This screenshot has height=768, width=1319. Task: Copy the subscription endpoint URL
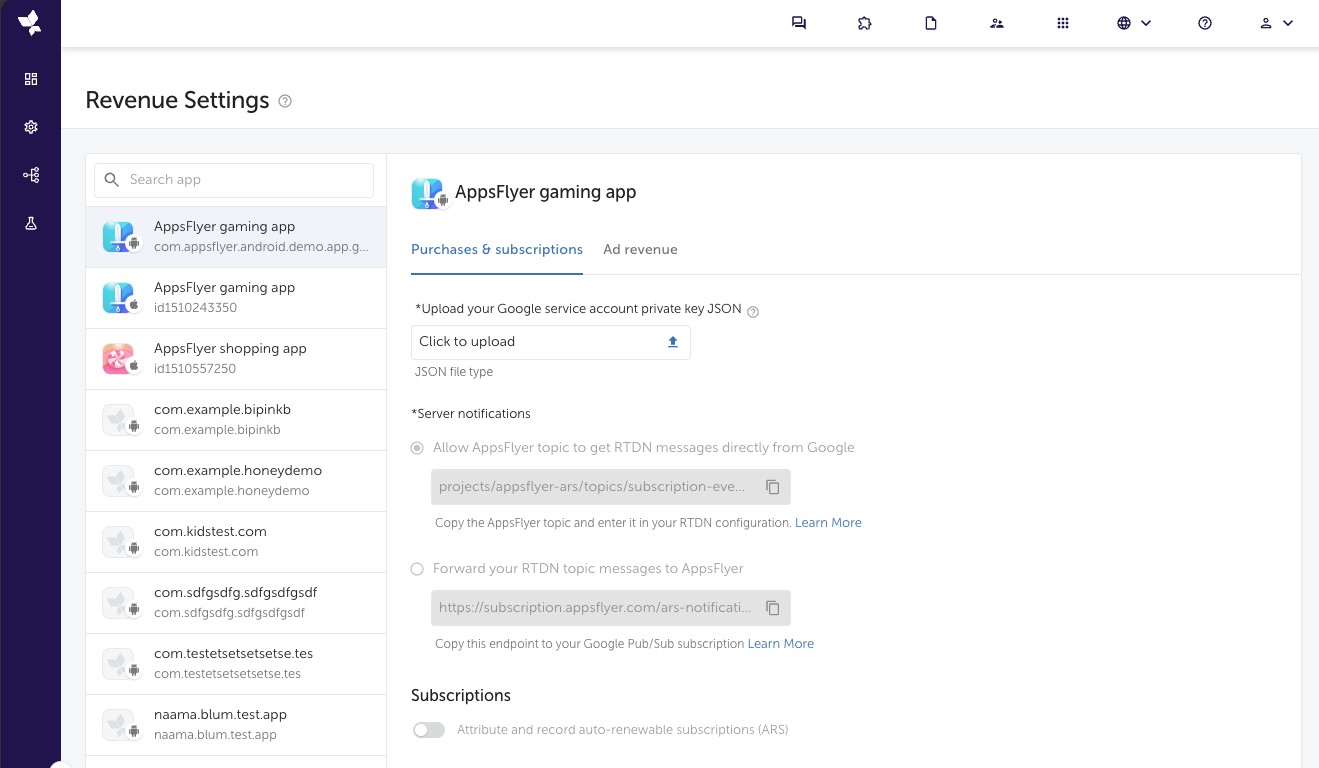click(x=773, y=608)
